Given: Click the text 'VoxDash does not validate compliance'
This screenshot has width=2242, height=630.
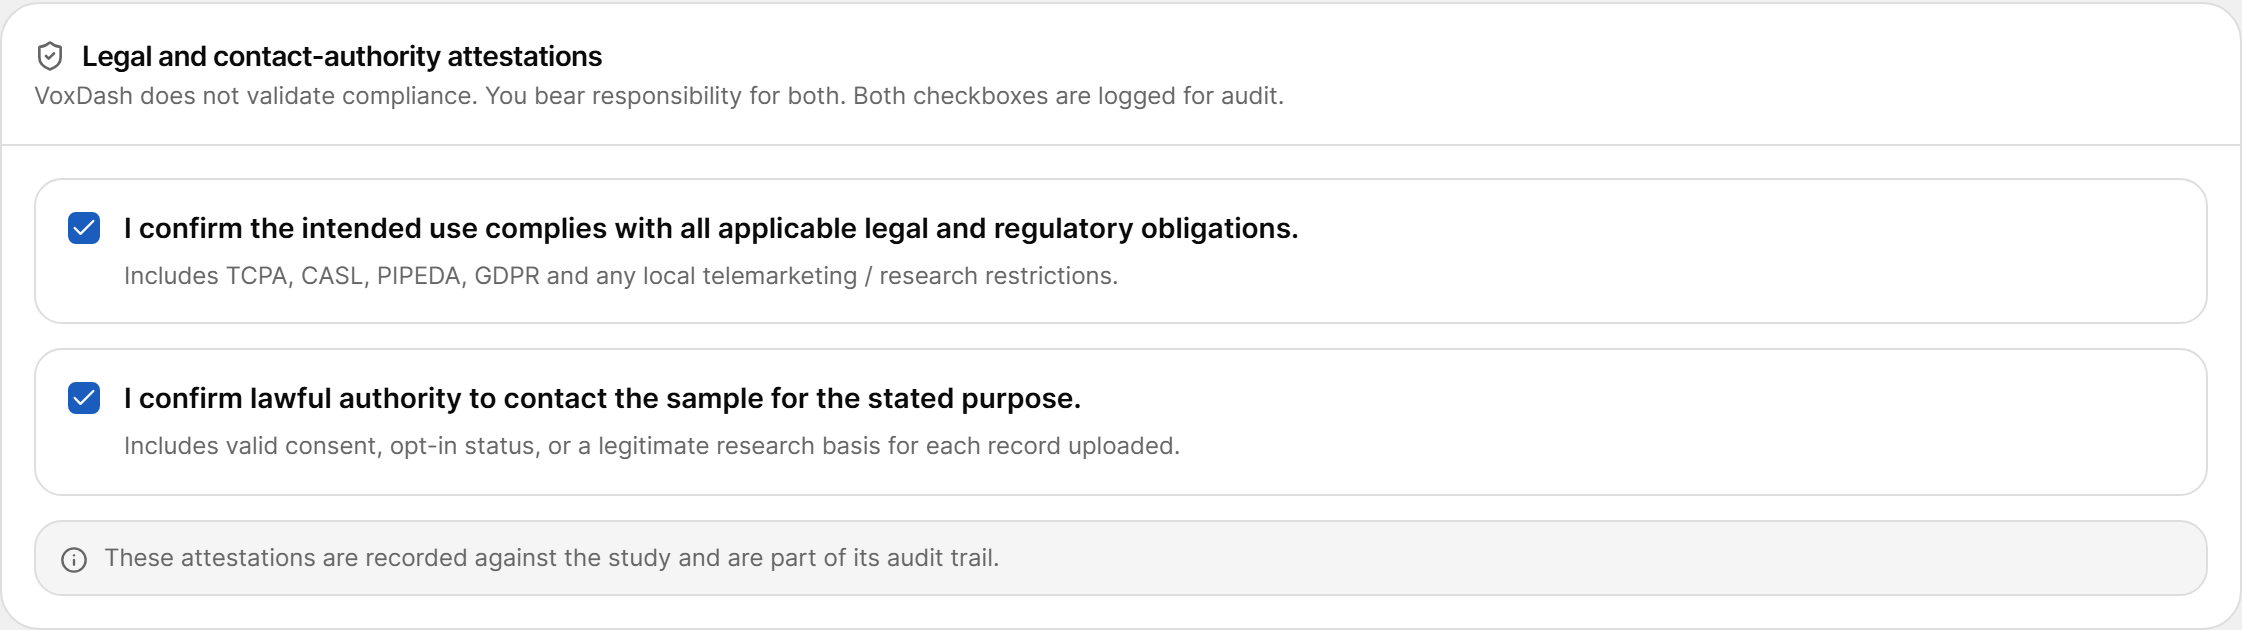Looking at the screenshot, I should coord(255,96).
